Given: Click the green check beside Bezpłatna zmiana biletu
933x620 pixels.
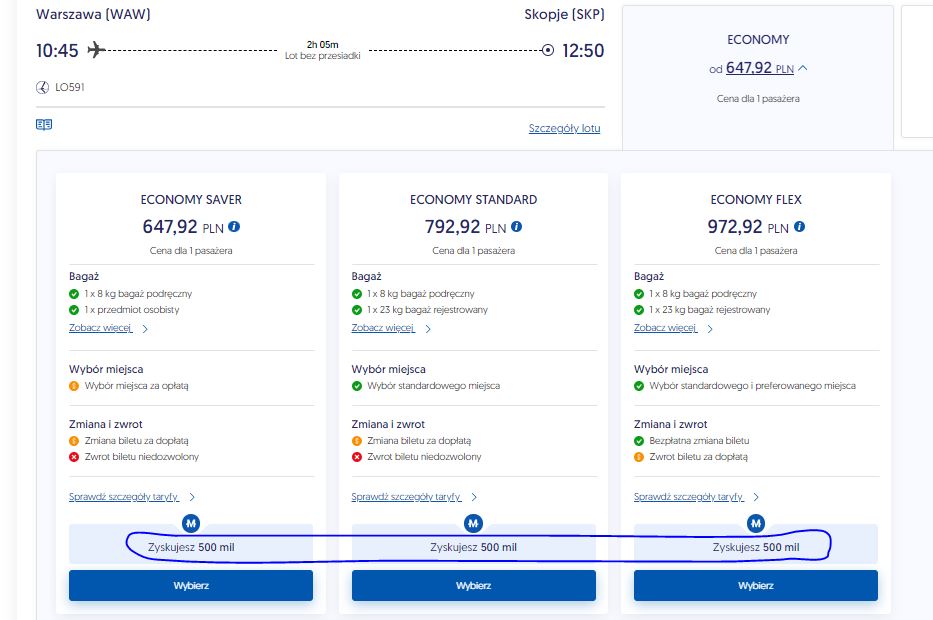Looking at the screenshot, I should (x=639, y=441).
